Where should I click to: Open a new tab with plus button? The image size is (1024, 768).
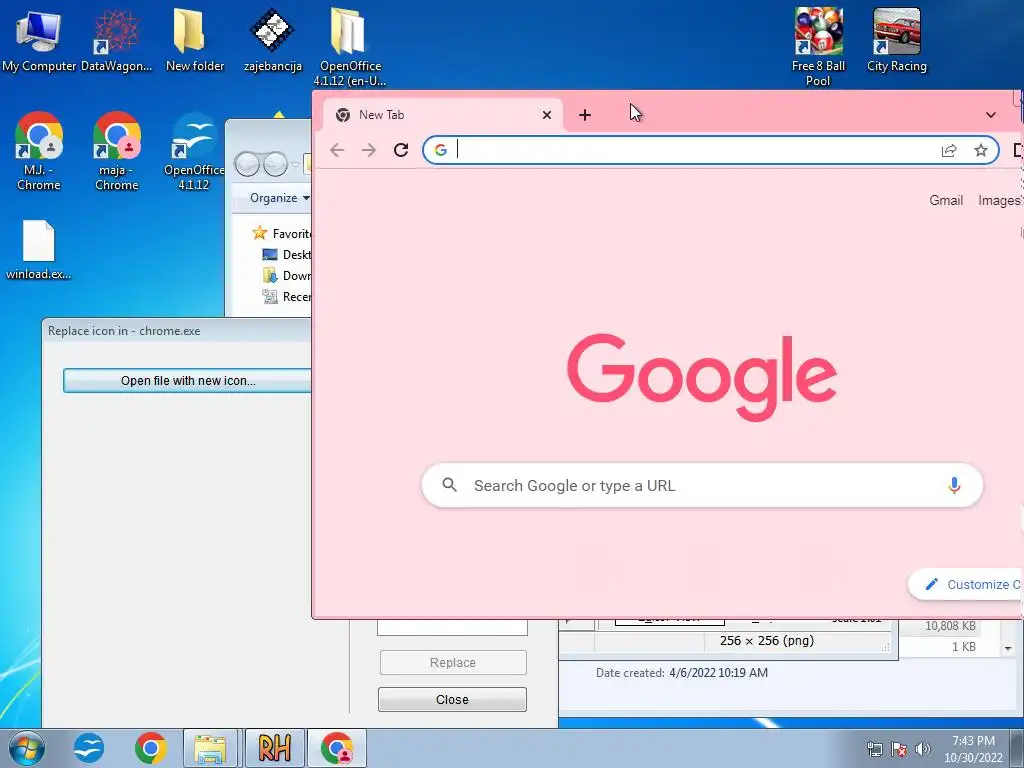tap(585, 115)
